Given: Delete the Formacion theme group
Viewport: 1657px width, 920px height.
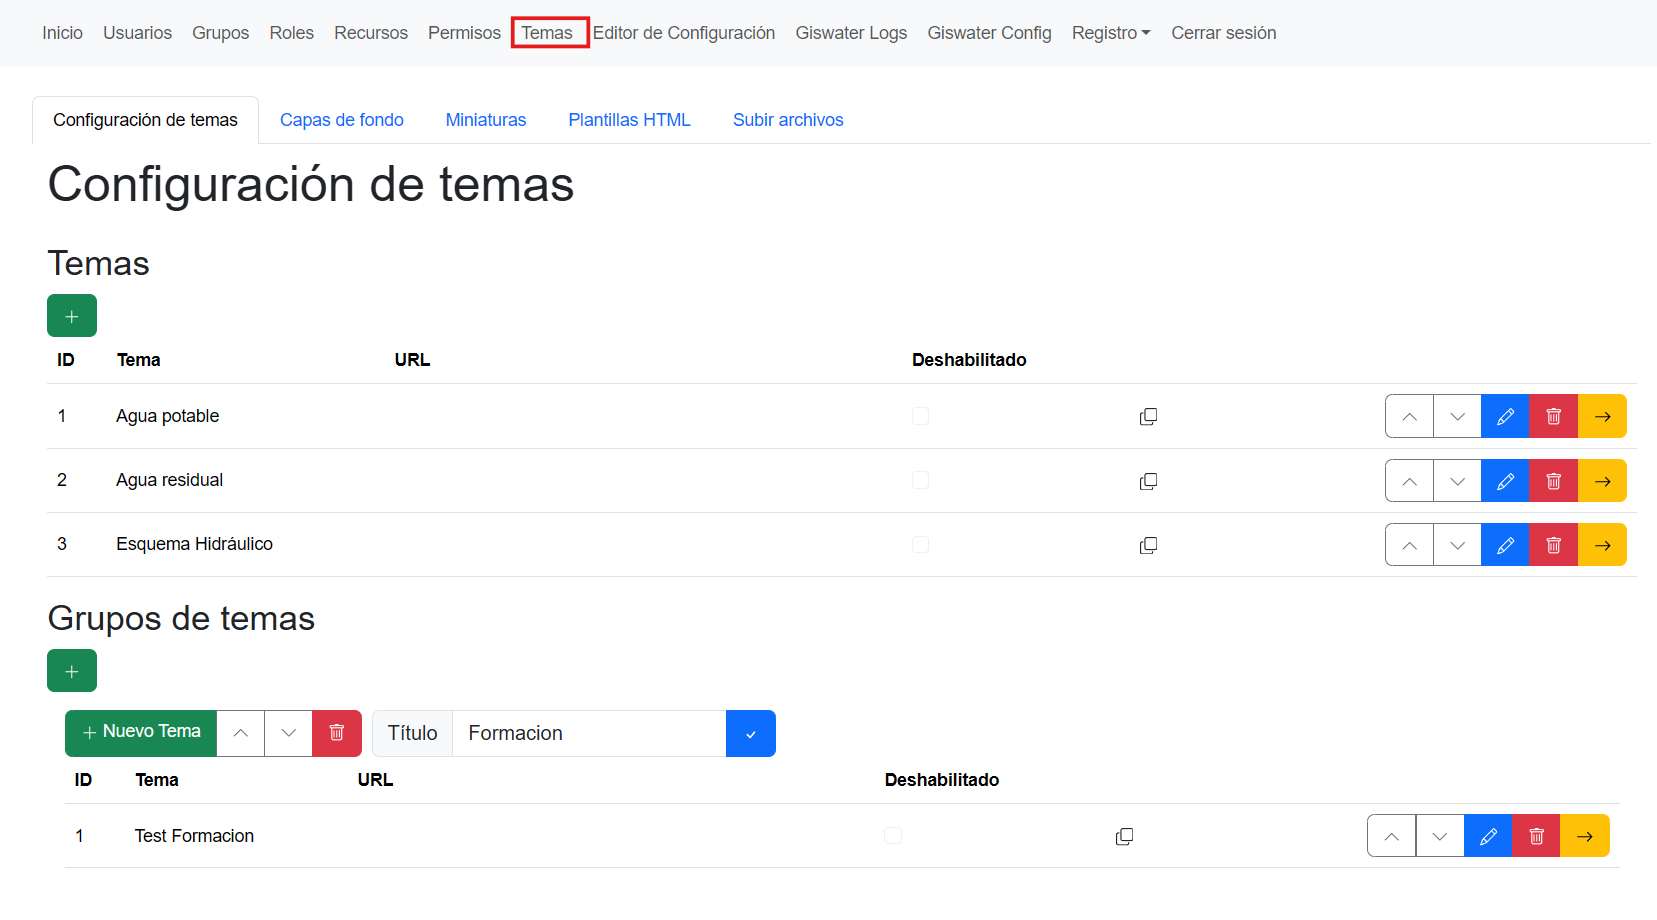Looking at the screenshot, I should tap(336, 733).
